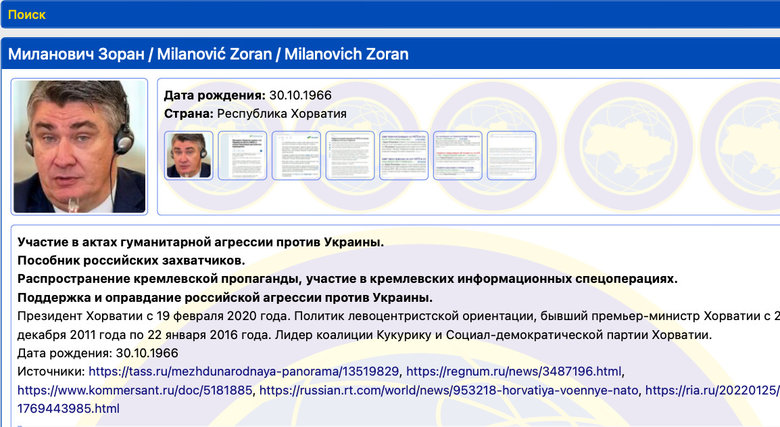780x427 pixels.
Task: Click the 'Лидер коалиции Кукурику' sentence
Action: click(493, 334)
